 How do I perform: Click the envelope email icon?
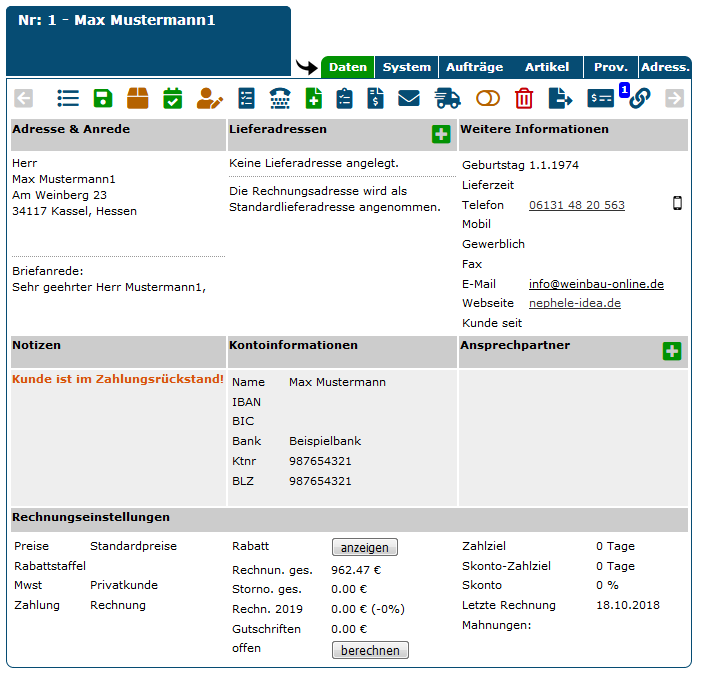(x=409, y=98)
